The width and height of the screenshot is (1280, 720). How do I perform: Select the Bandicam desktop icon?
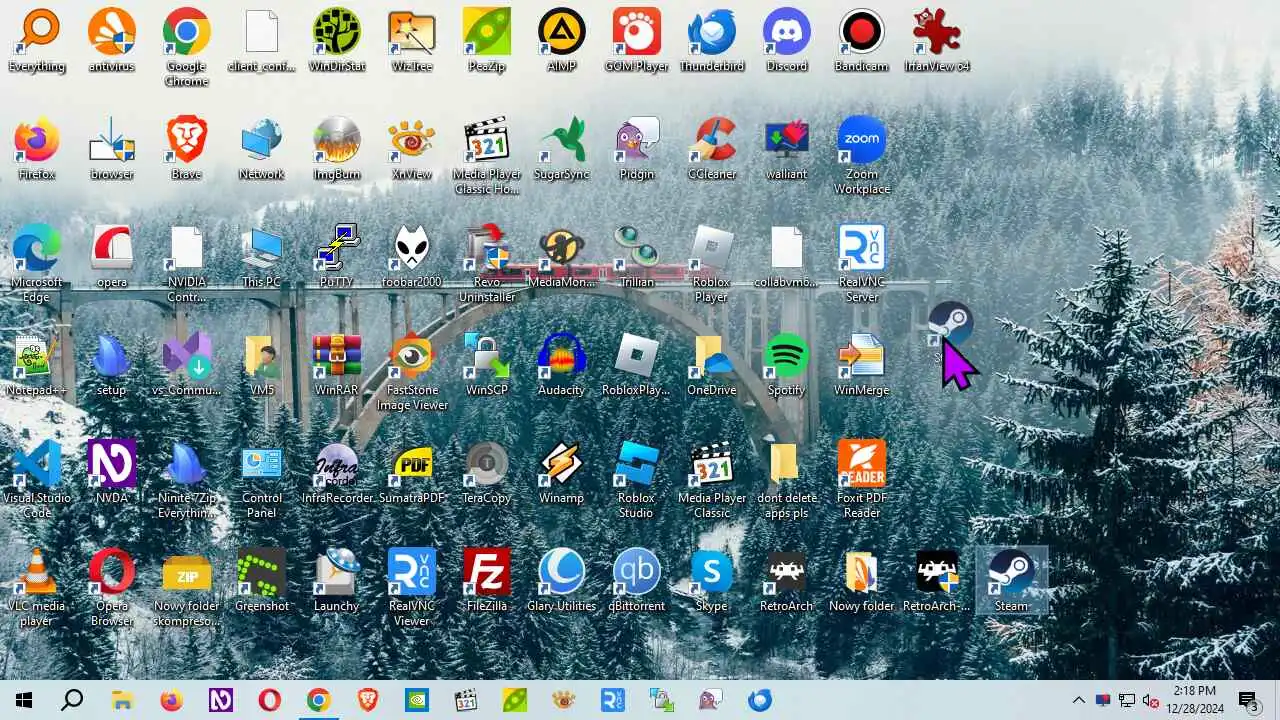coord(862,40)
